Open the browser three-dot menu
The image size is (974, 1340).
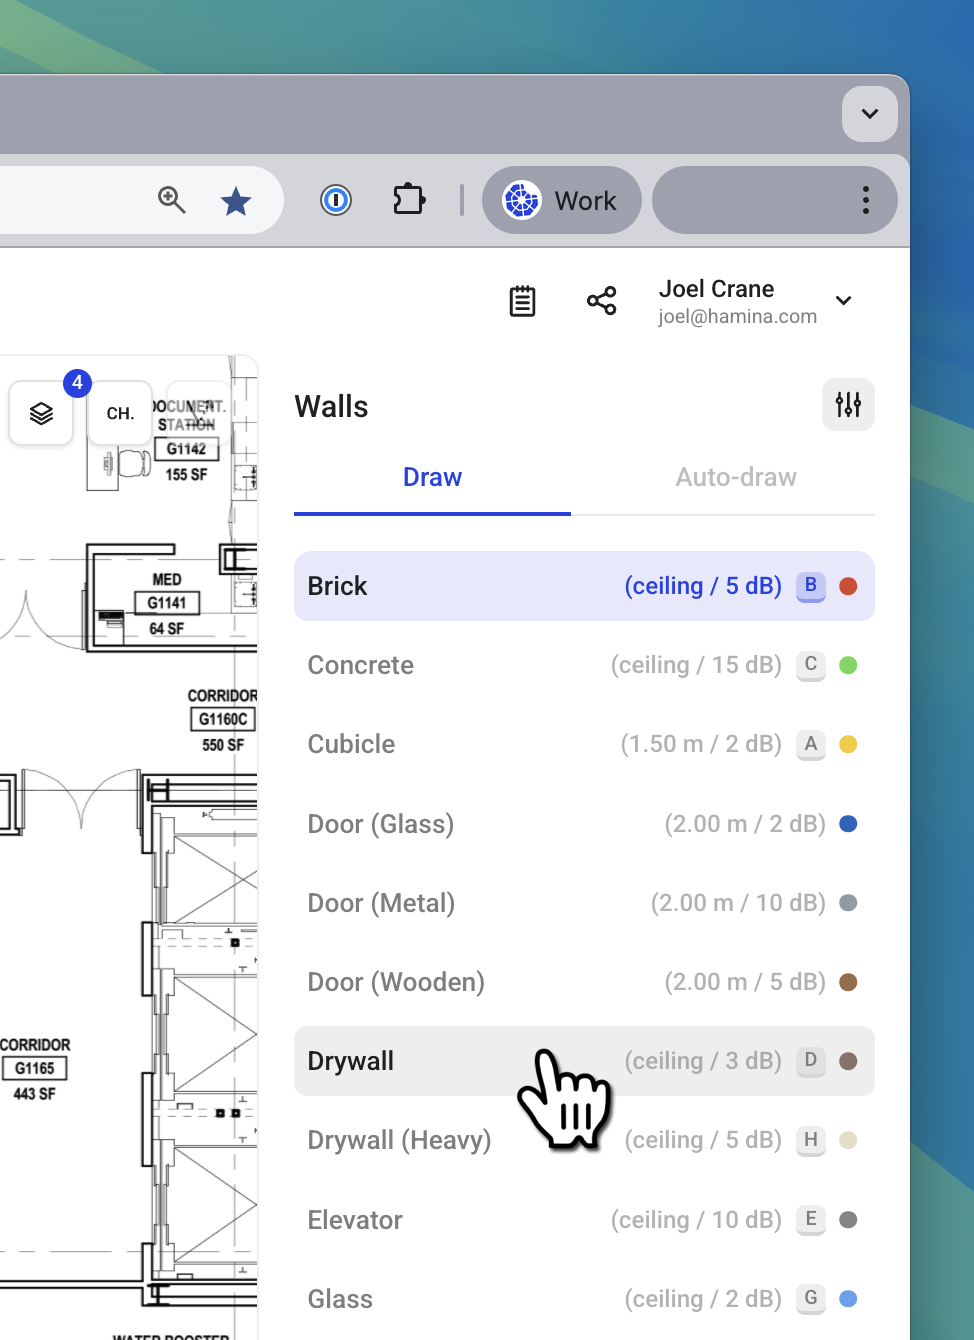pyautogui.click(x=866, y=200)
